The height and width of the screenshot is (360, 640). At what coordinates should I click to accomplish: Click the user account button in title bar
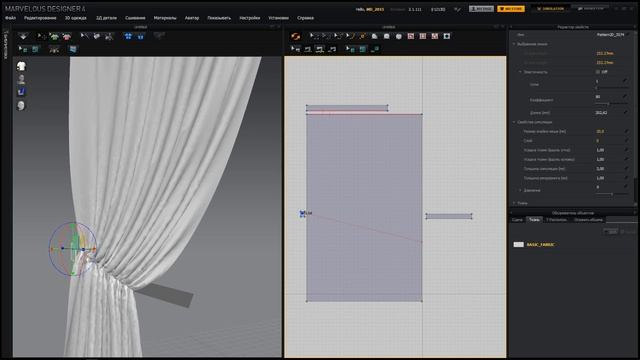[x=481, y=9]
